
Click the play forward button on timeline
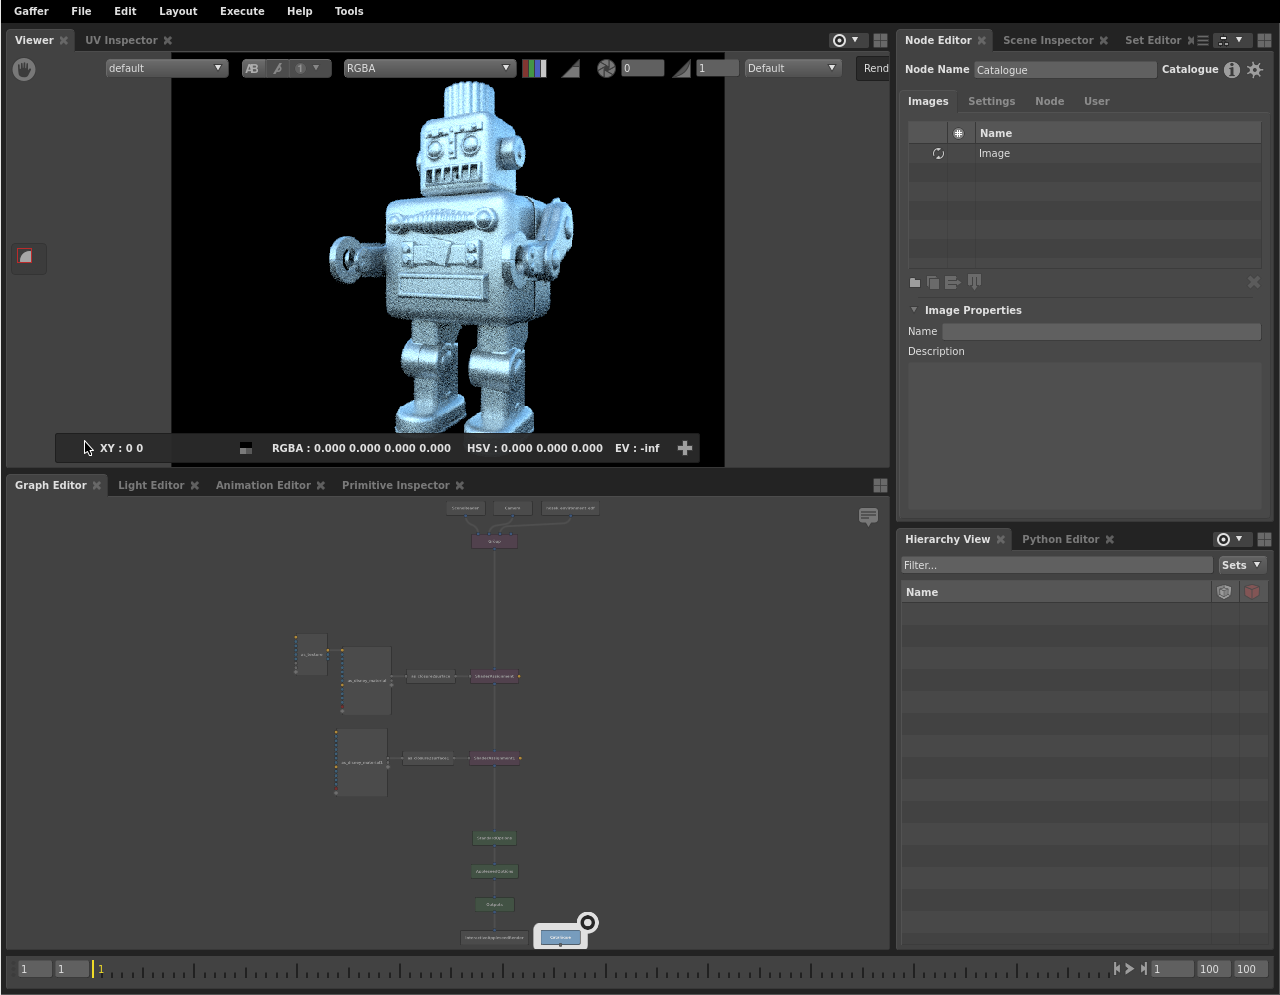tap(1130, 968)
